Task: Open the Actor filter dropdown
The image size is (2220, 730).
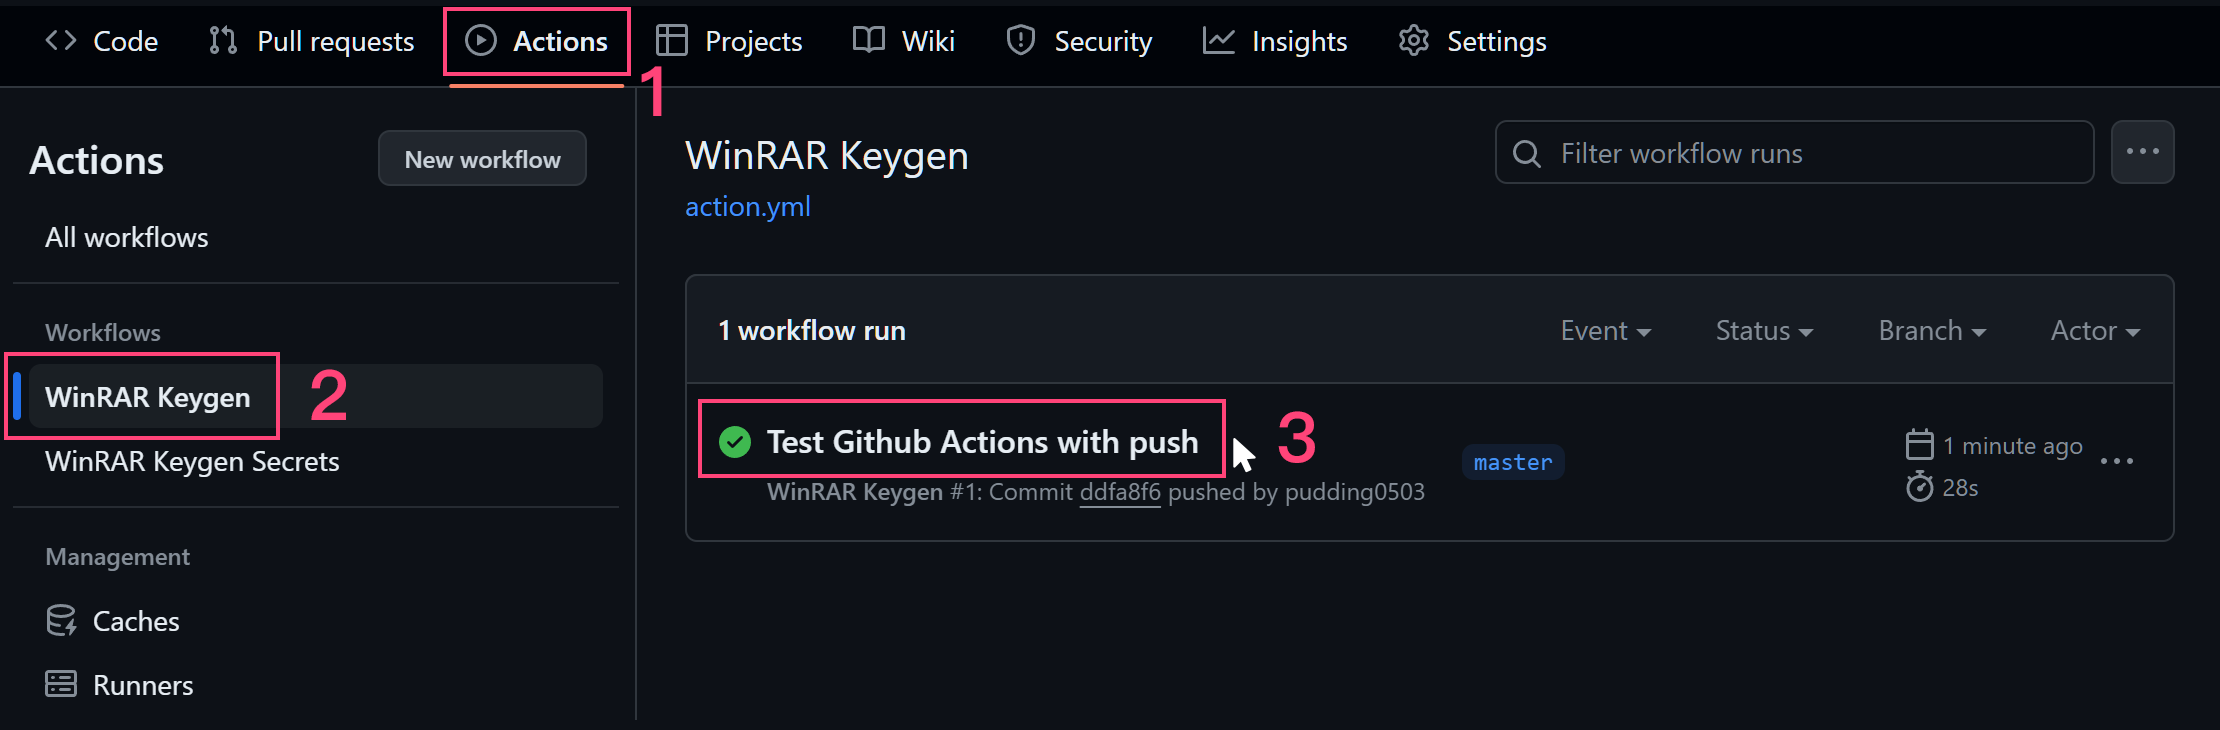Action: coord(2095,331)
